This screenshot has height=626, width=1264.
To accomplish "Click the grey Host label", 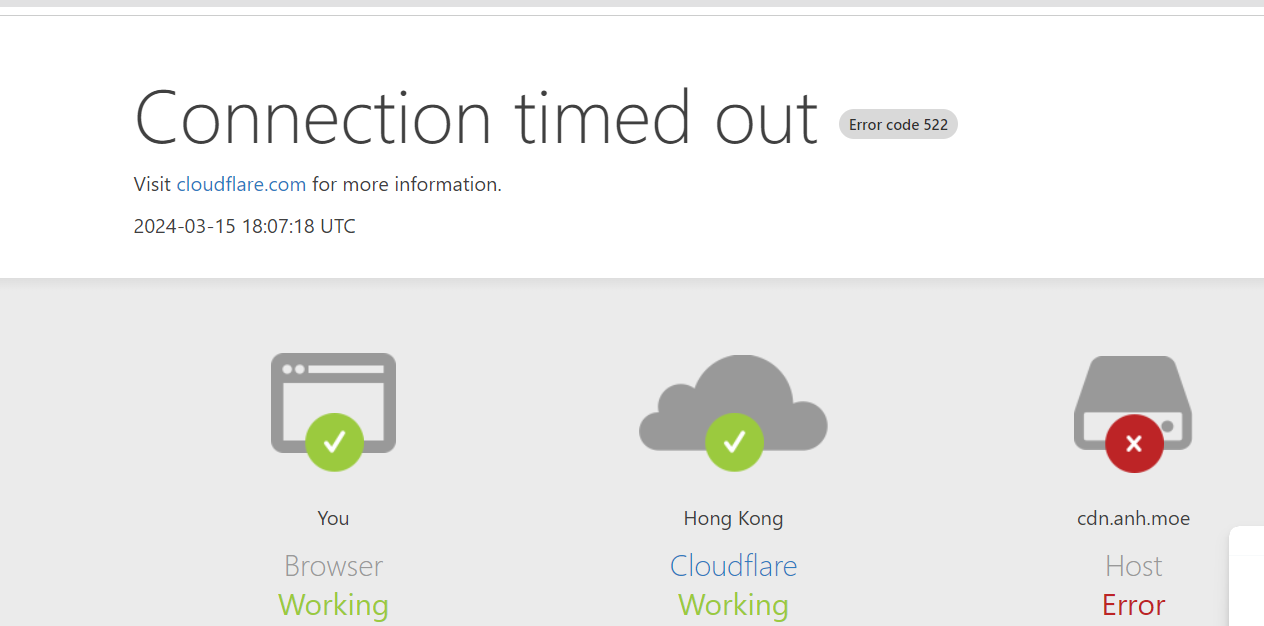I will pos(1133,566).
